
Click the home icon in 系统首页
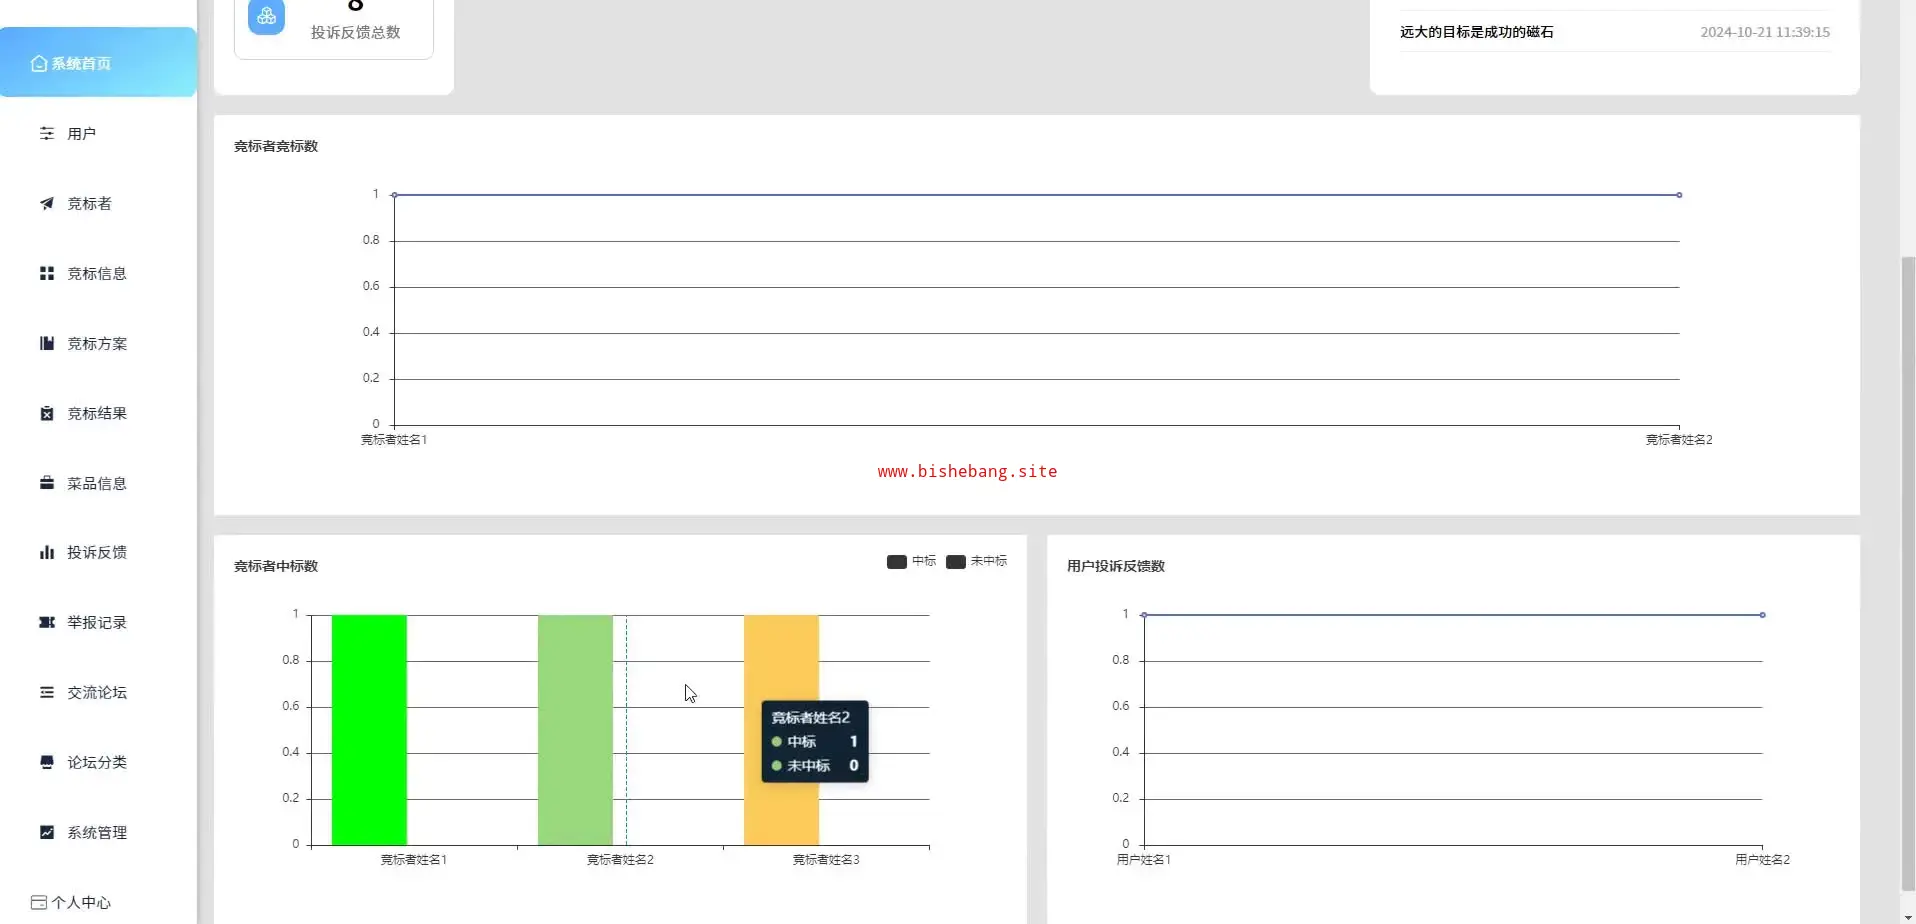39,64
